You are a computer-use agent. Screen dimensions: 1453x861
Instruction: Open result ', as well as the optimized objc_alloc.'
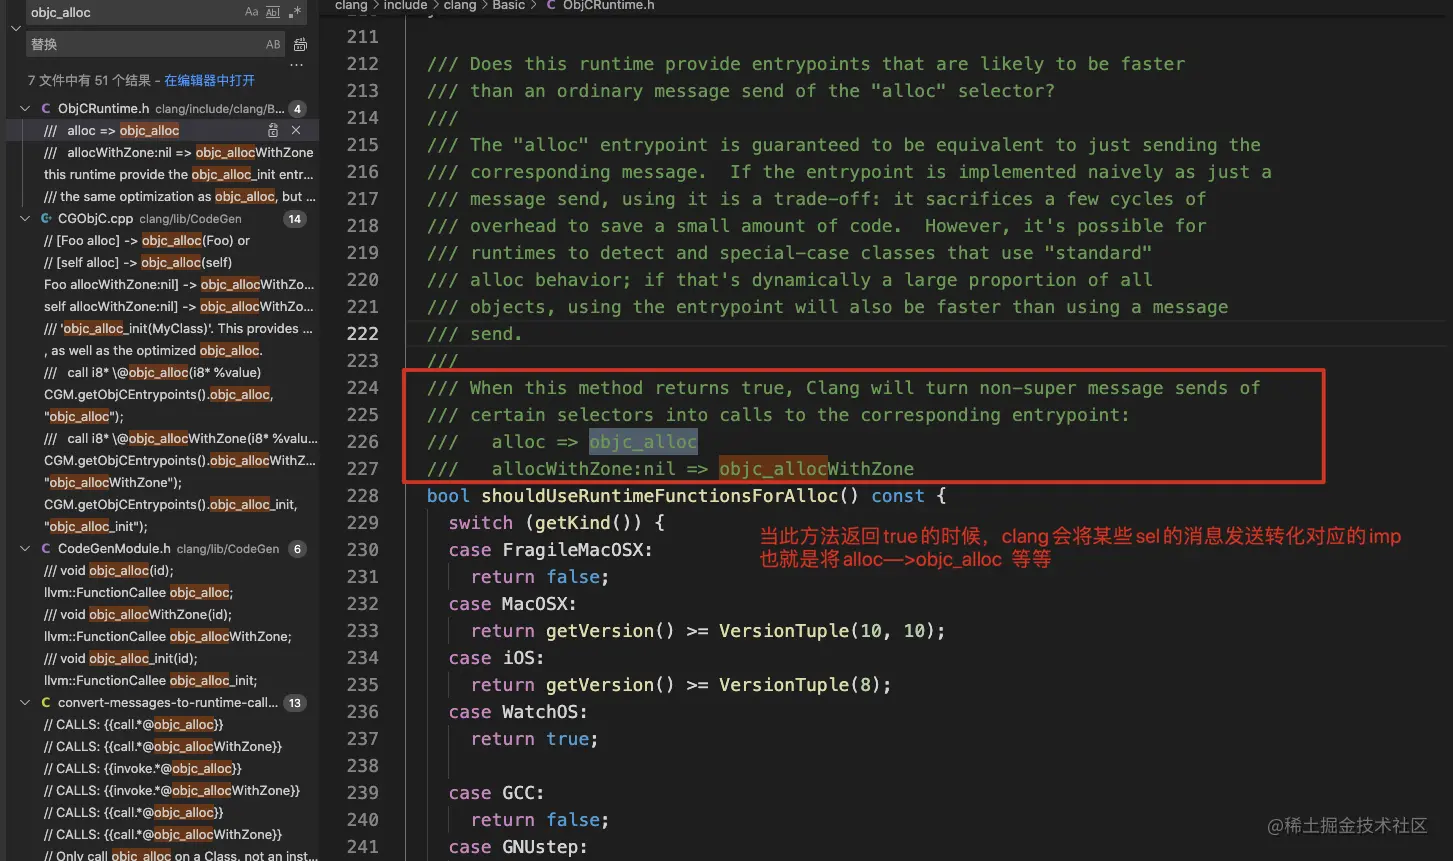(153, 351)
